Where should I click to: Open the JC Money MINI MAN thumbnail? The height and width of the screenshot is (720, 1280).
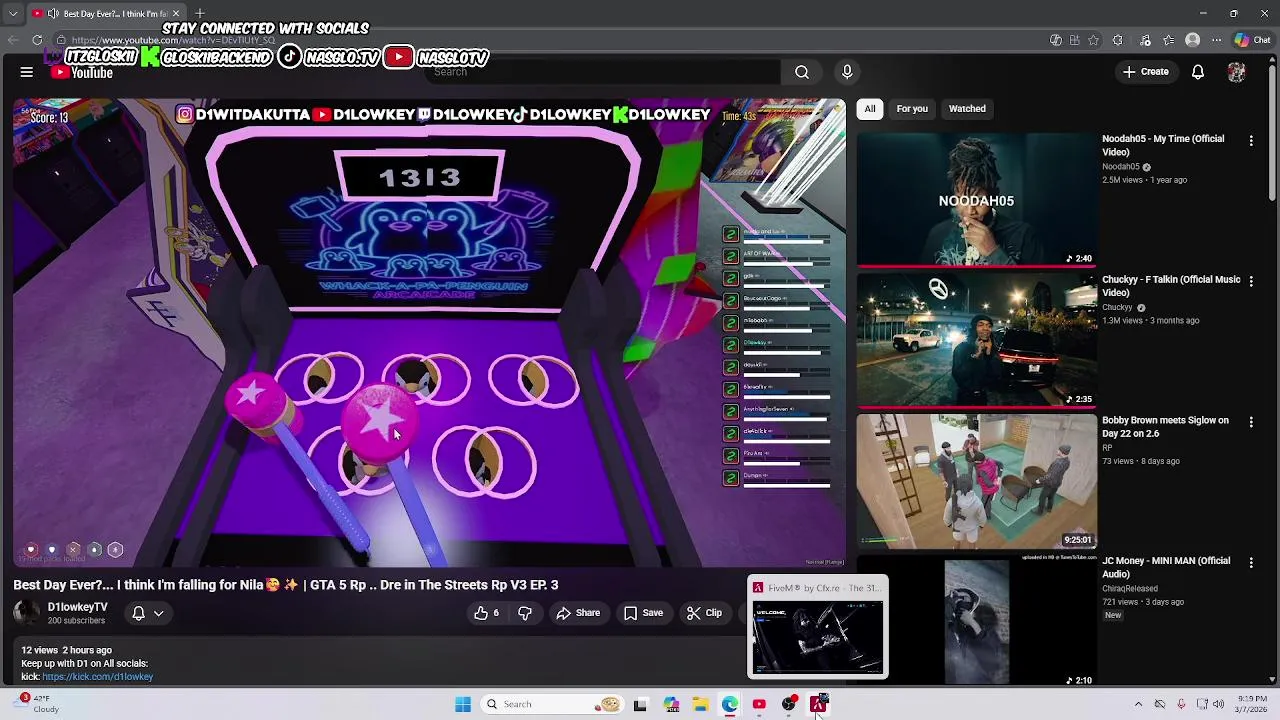click(x=977, y=623)
